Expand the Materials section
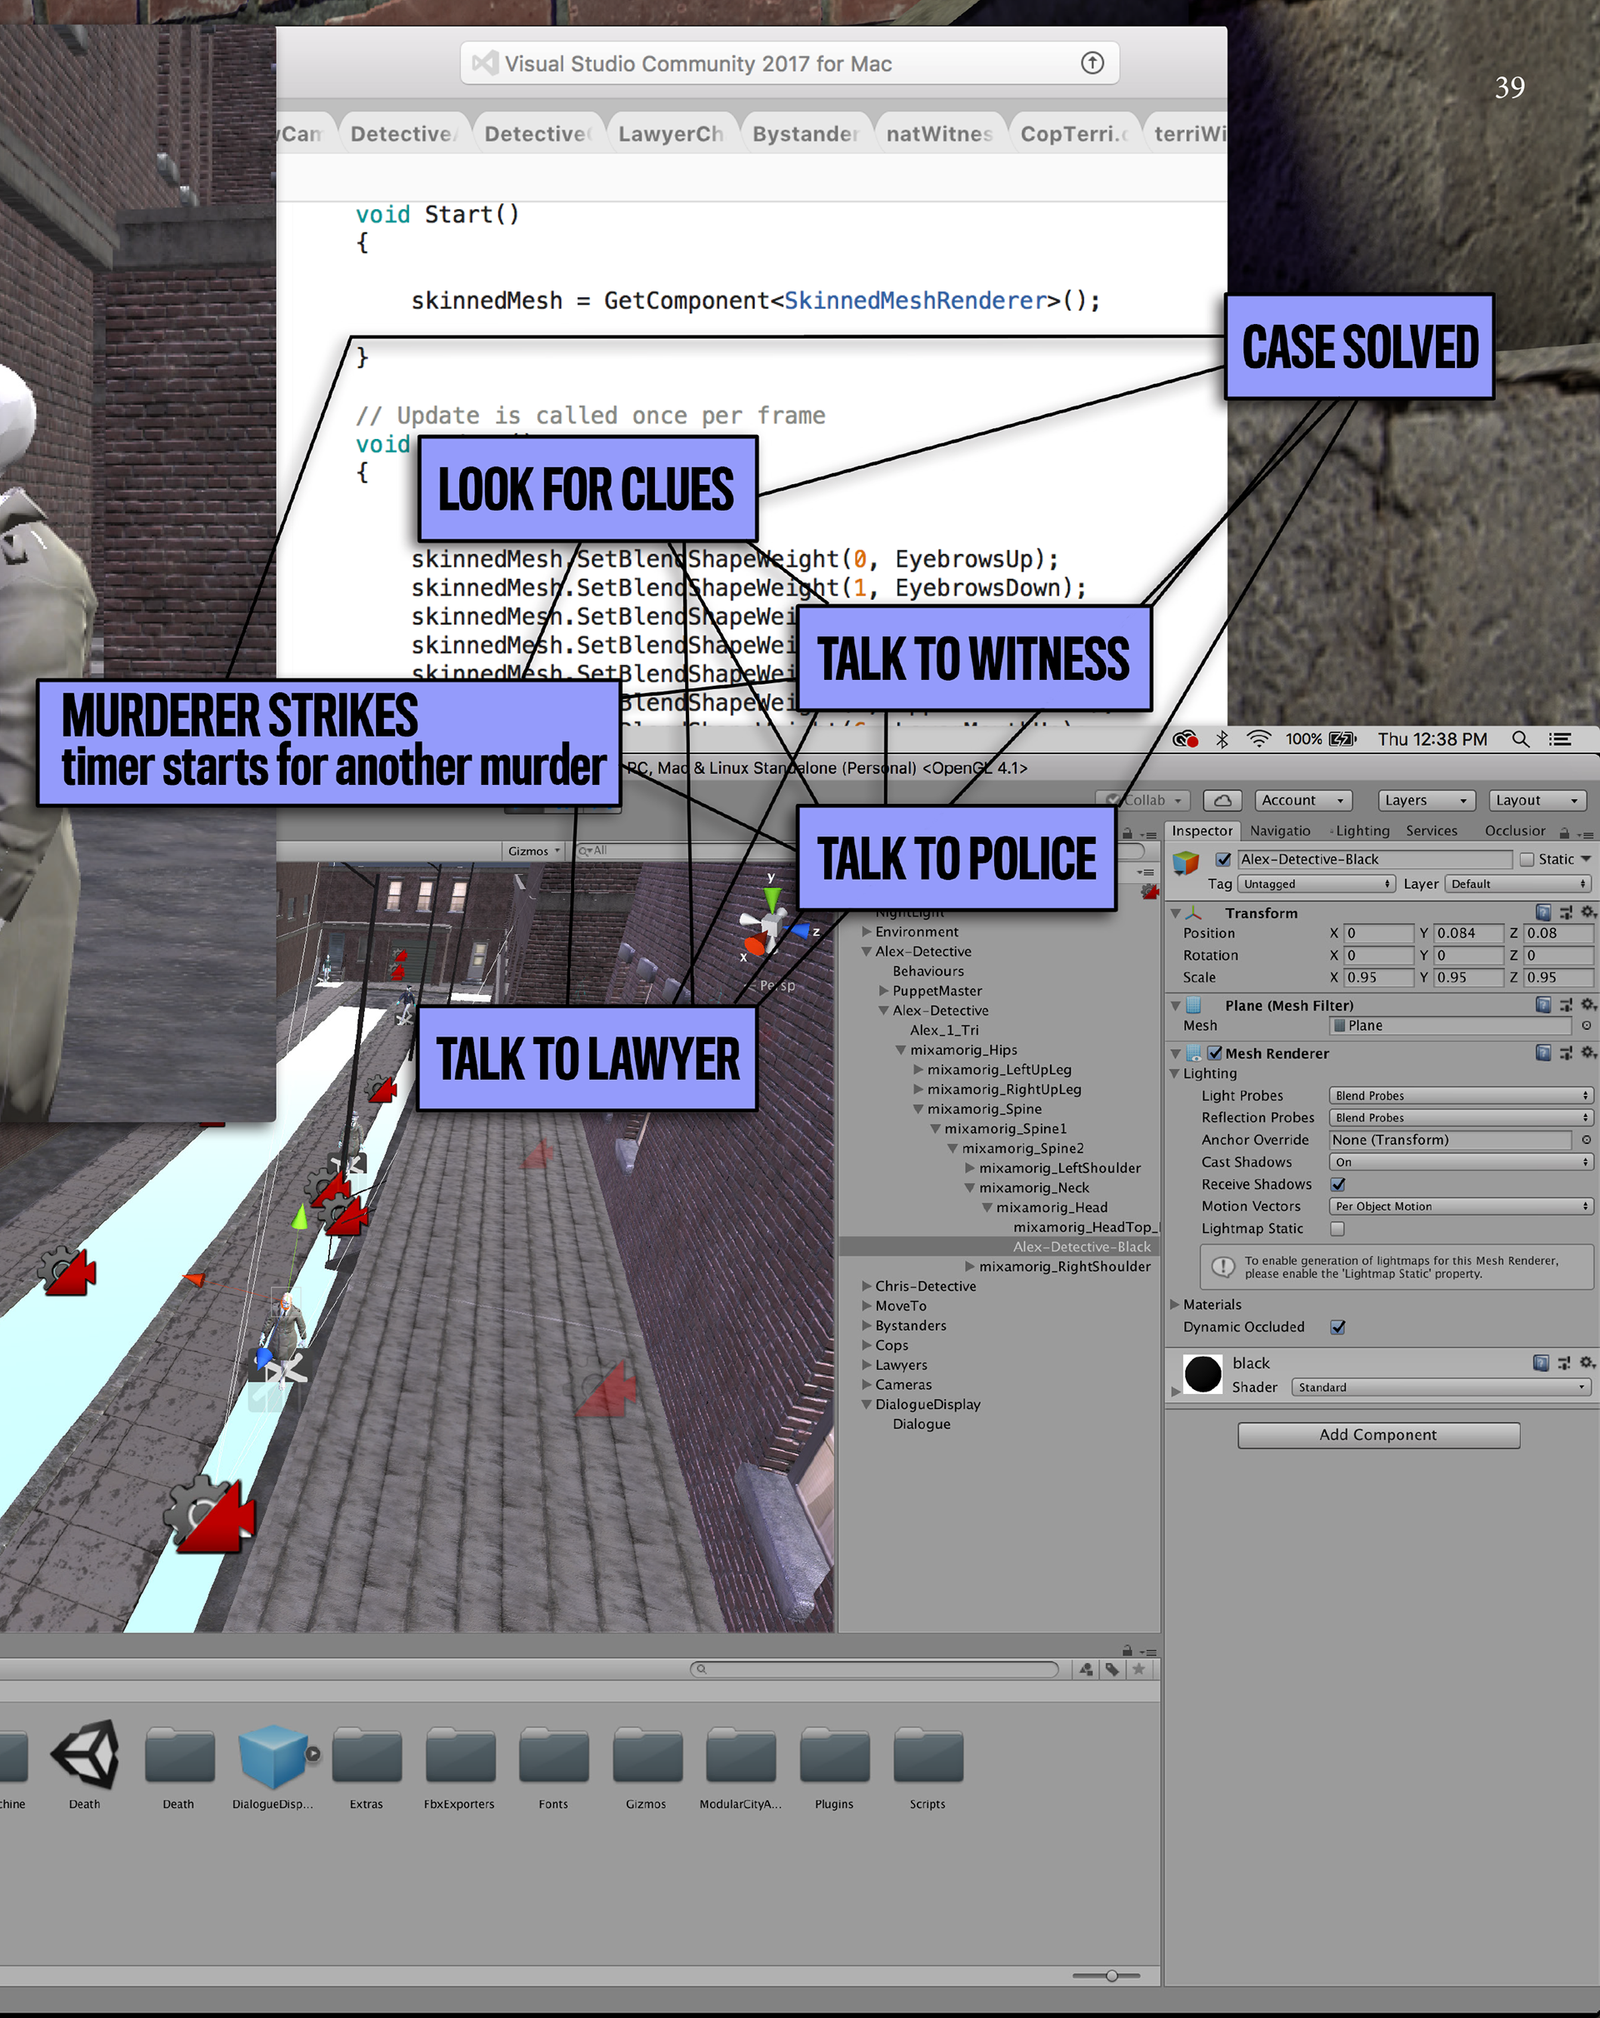1600x2018 pixels. click(x=1175, y=1304)
